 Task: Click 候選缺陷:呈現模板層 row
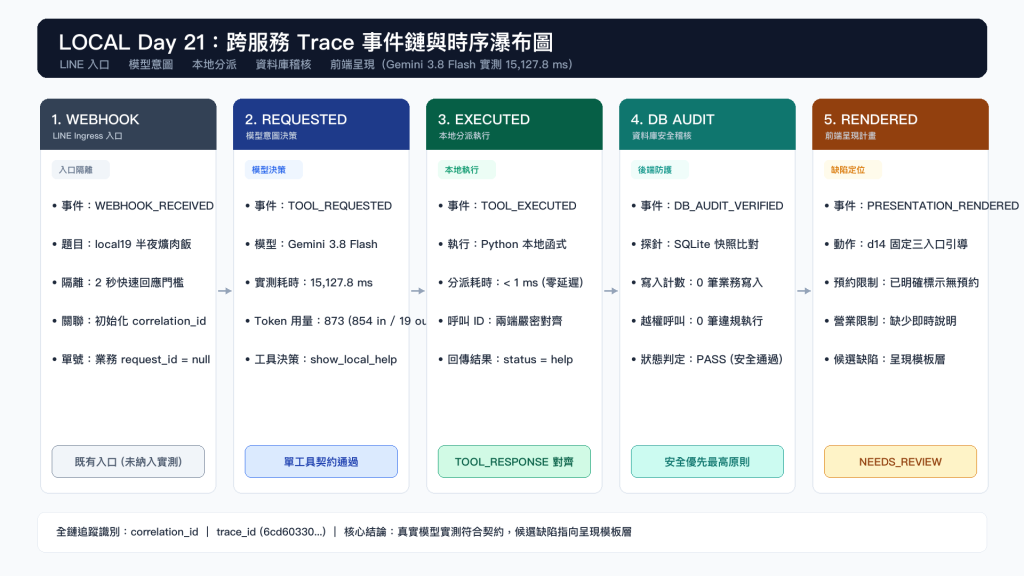pyautogui.click(x=885, y=359)
